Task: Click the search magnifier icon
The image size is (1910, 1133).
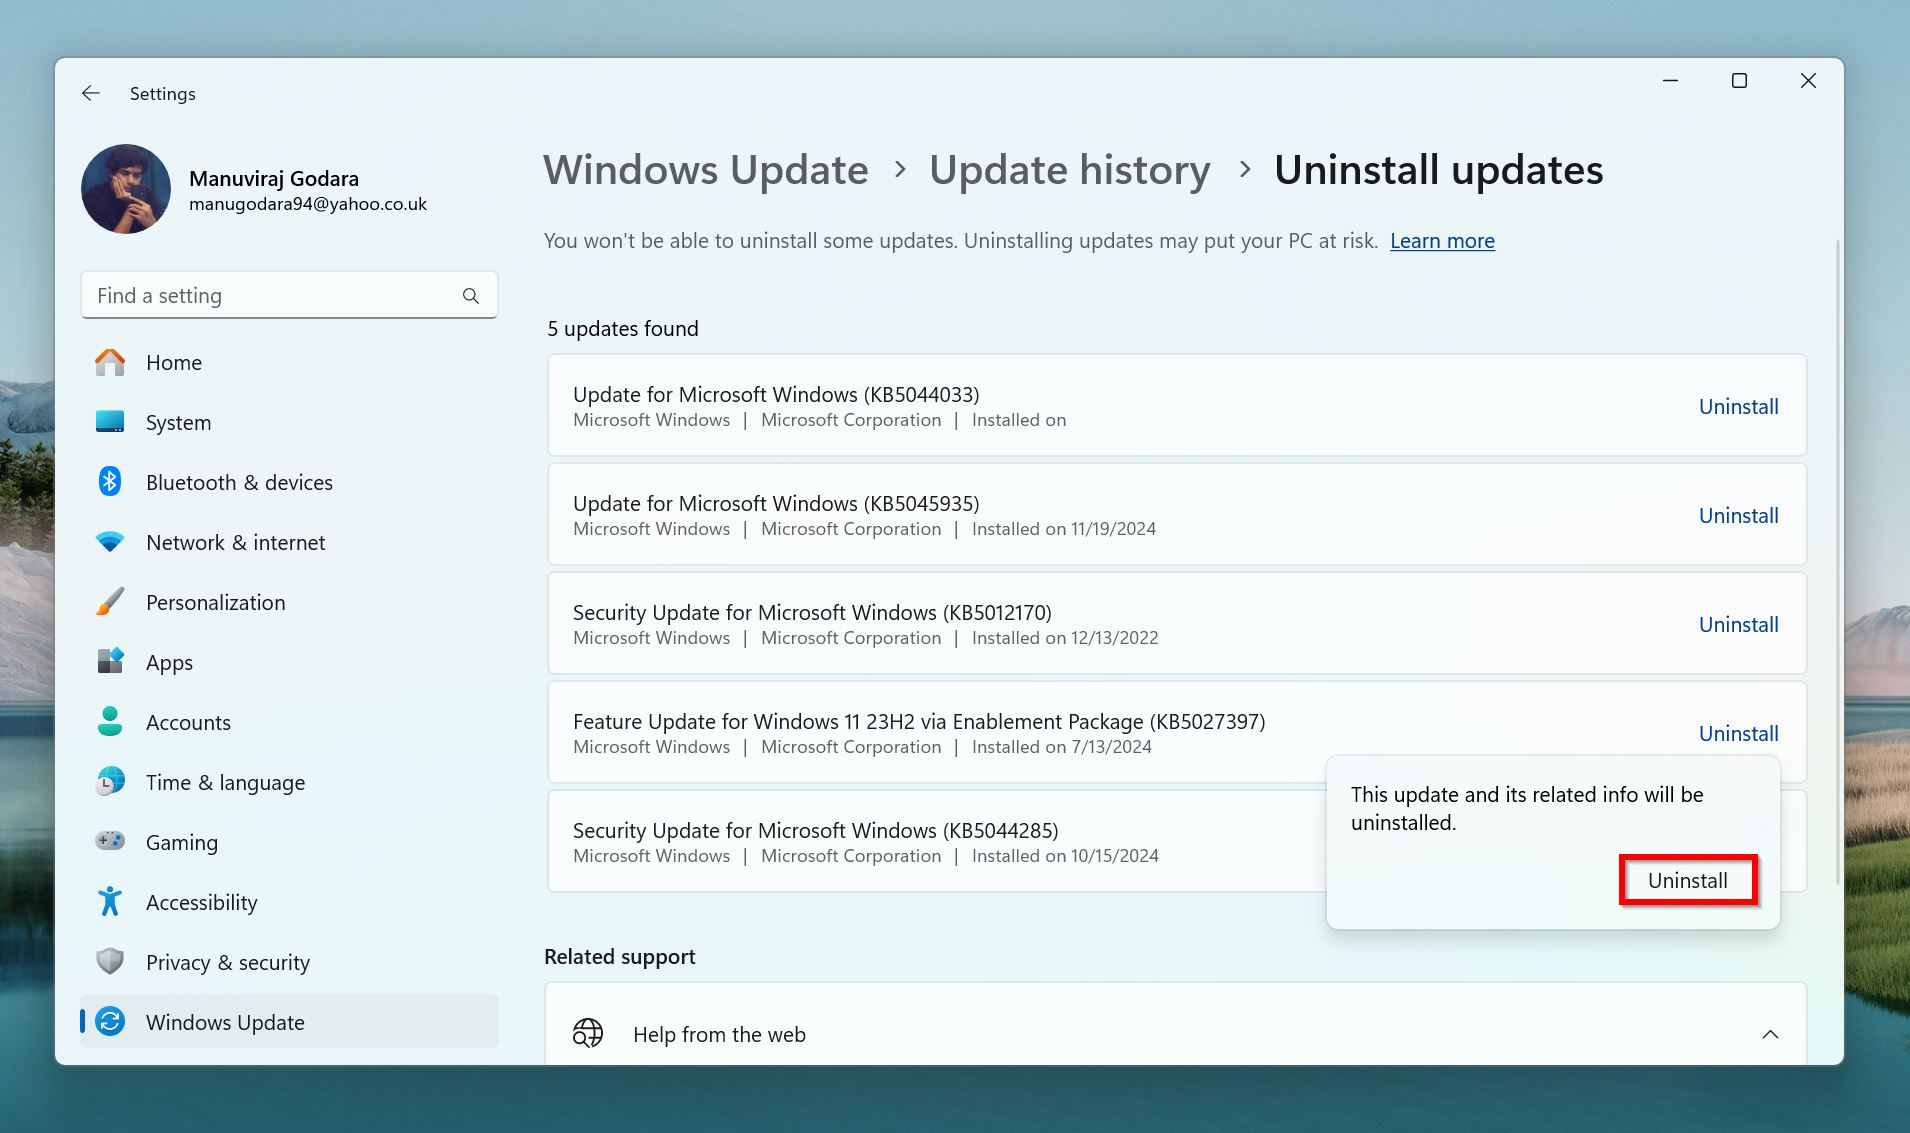Action: (471, 296)
